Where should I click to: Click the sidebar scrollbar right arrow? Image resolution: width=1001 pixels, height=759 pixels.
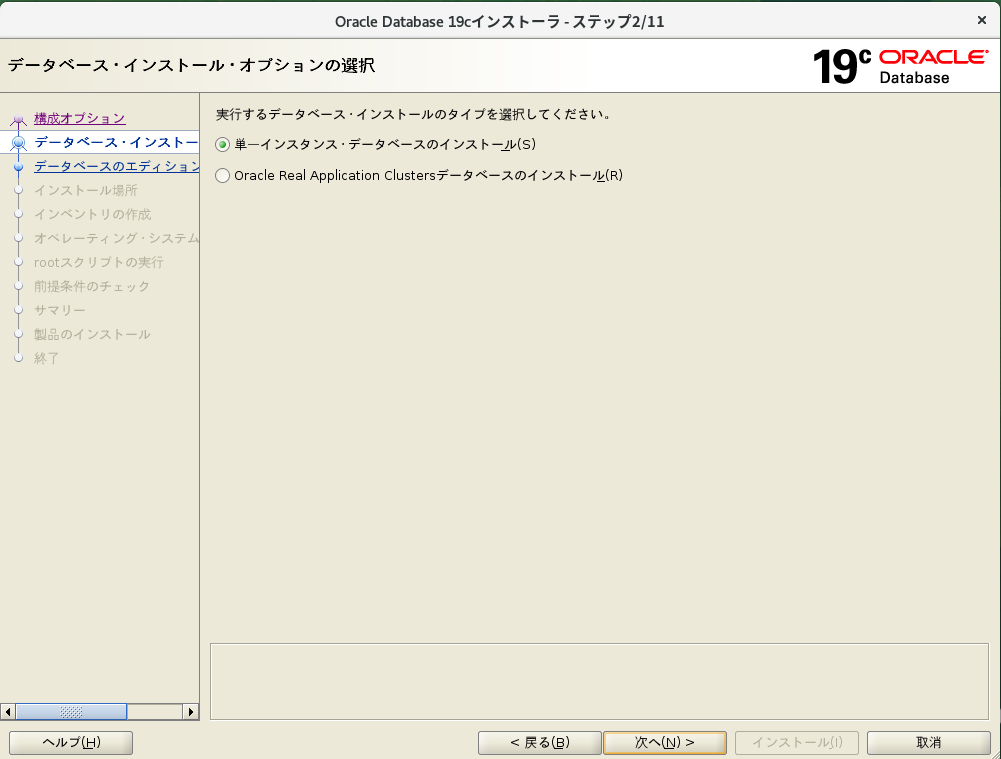click(191, 712)
